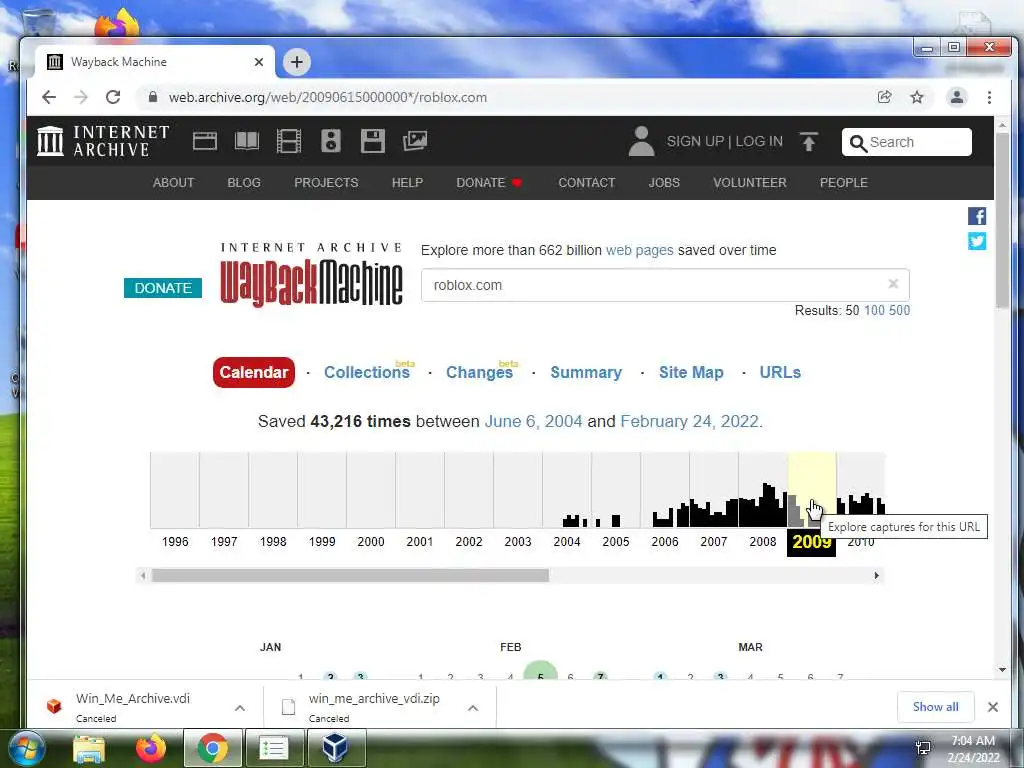Open the VOLUNTEER menu item
Viewport: 1024px width, 768px height.
pos(750,183)
